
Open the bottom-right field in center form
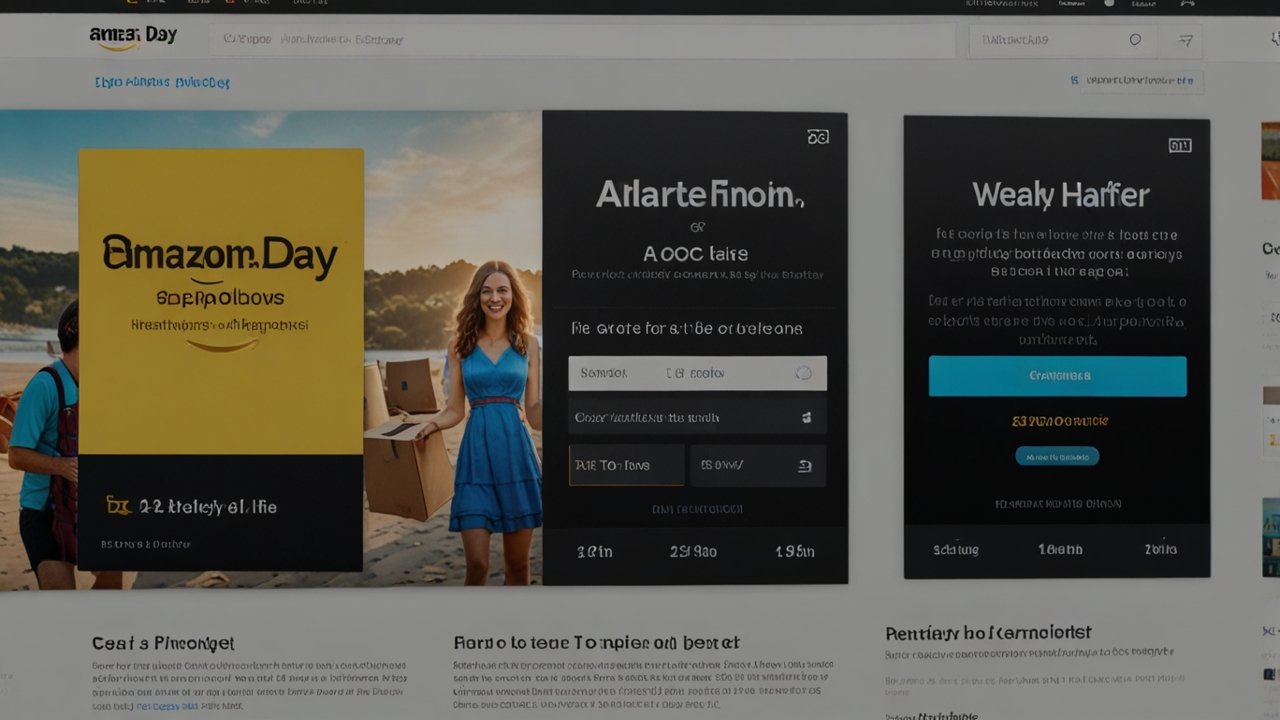(x=757, y=465)
